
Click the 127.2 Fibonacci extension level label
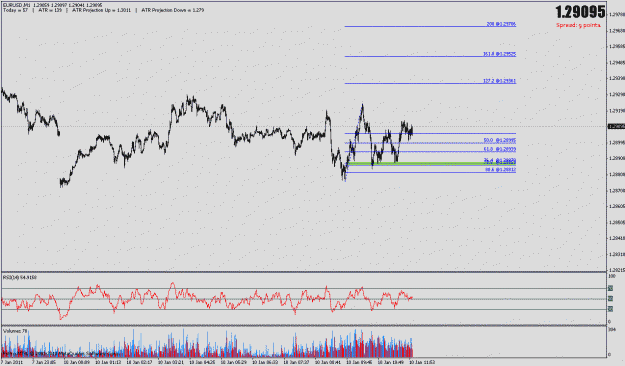pyautogui.click(x=499, y=81)
